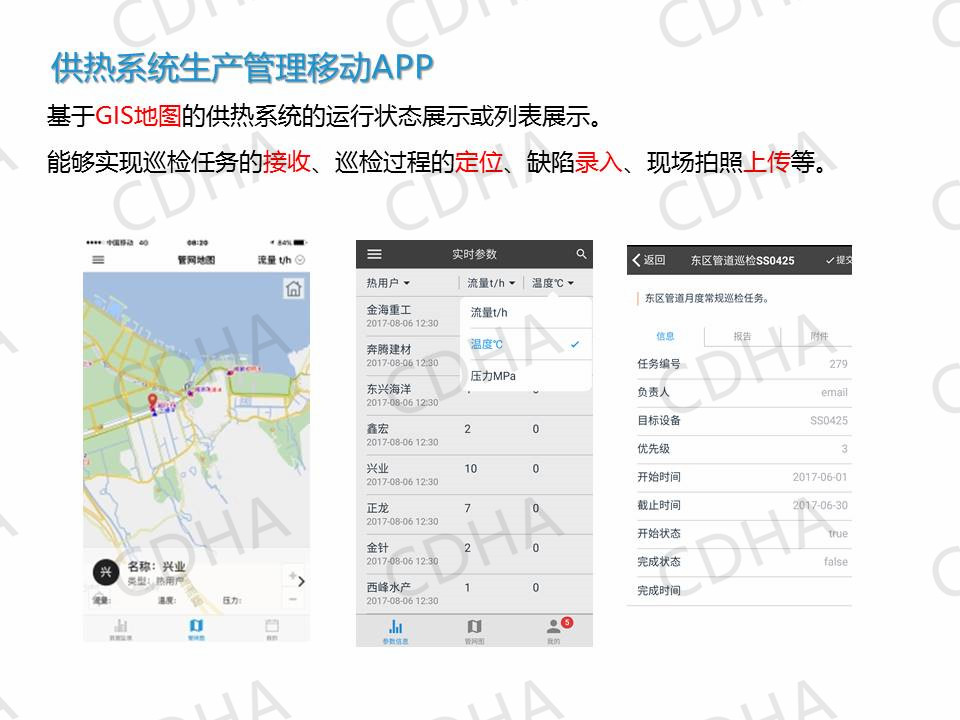Open the 正龙 row
Viewport: 960px width, 720px height.
point(474,515)
